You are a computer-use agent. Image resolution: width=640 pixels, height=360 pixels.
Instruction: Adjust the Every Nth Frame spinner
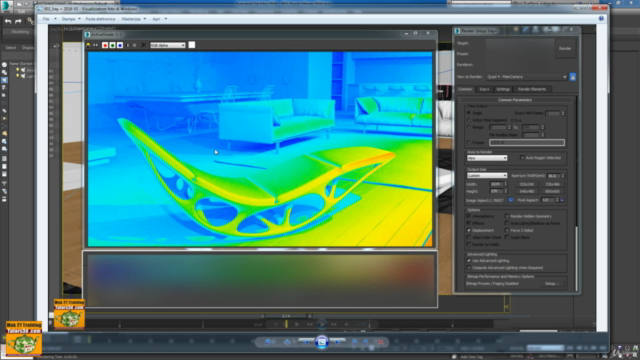coord(563,113)
